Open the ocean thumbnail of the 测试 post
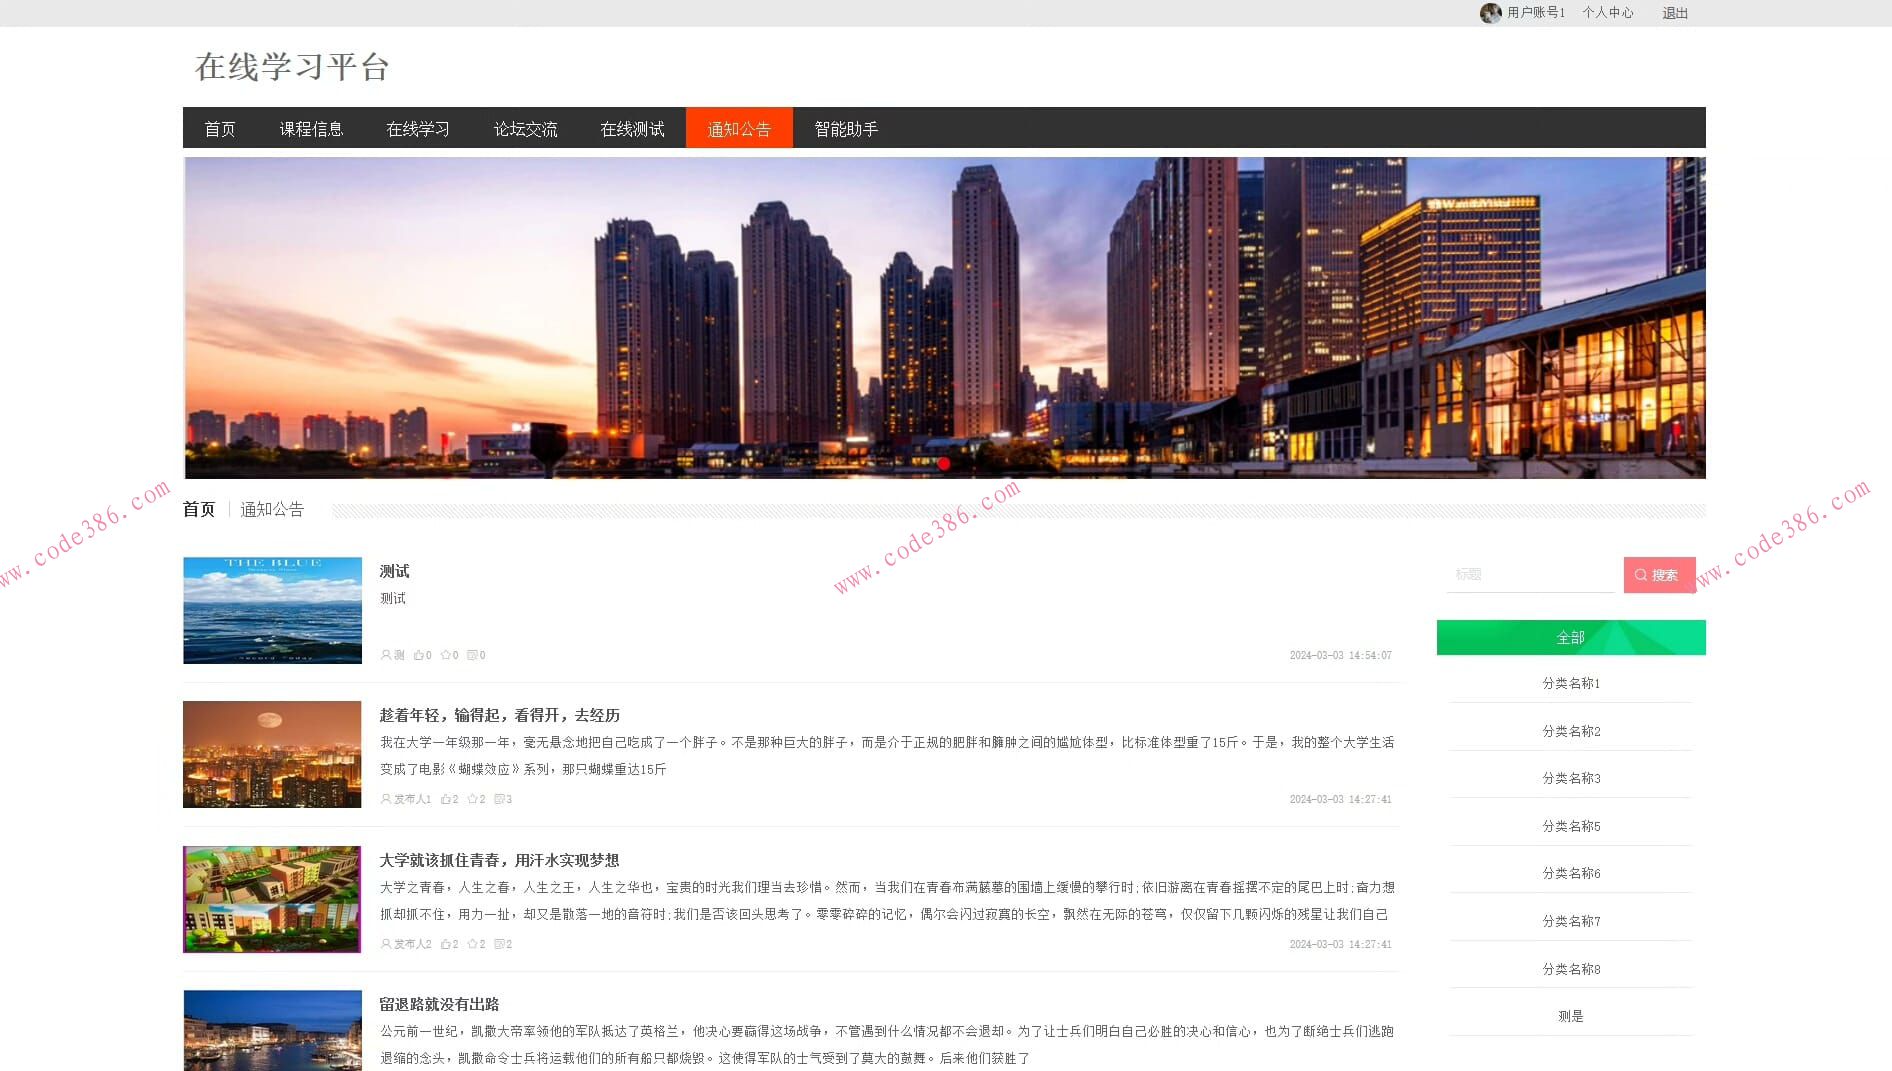 272,610
